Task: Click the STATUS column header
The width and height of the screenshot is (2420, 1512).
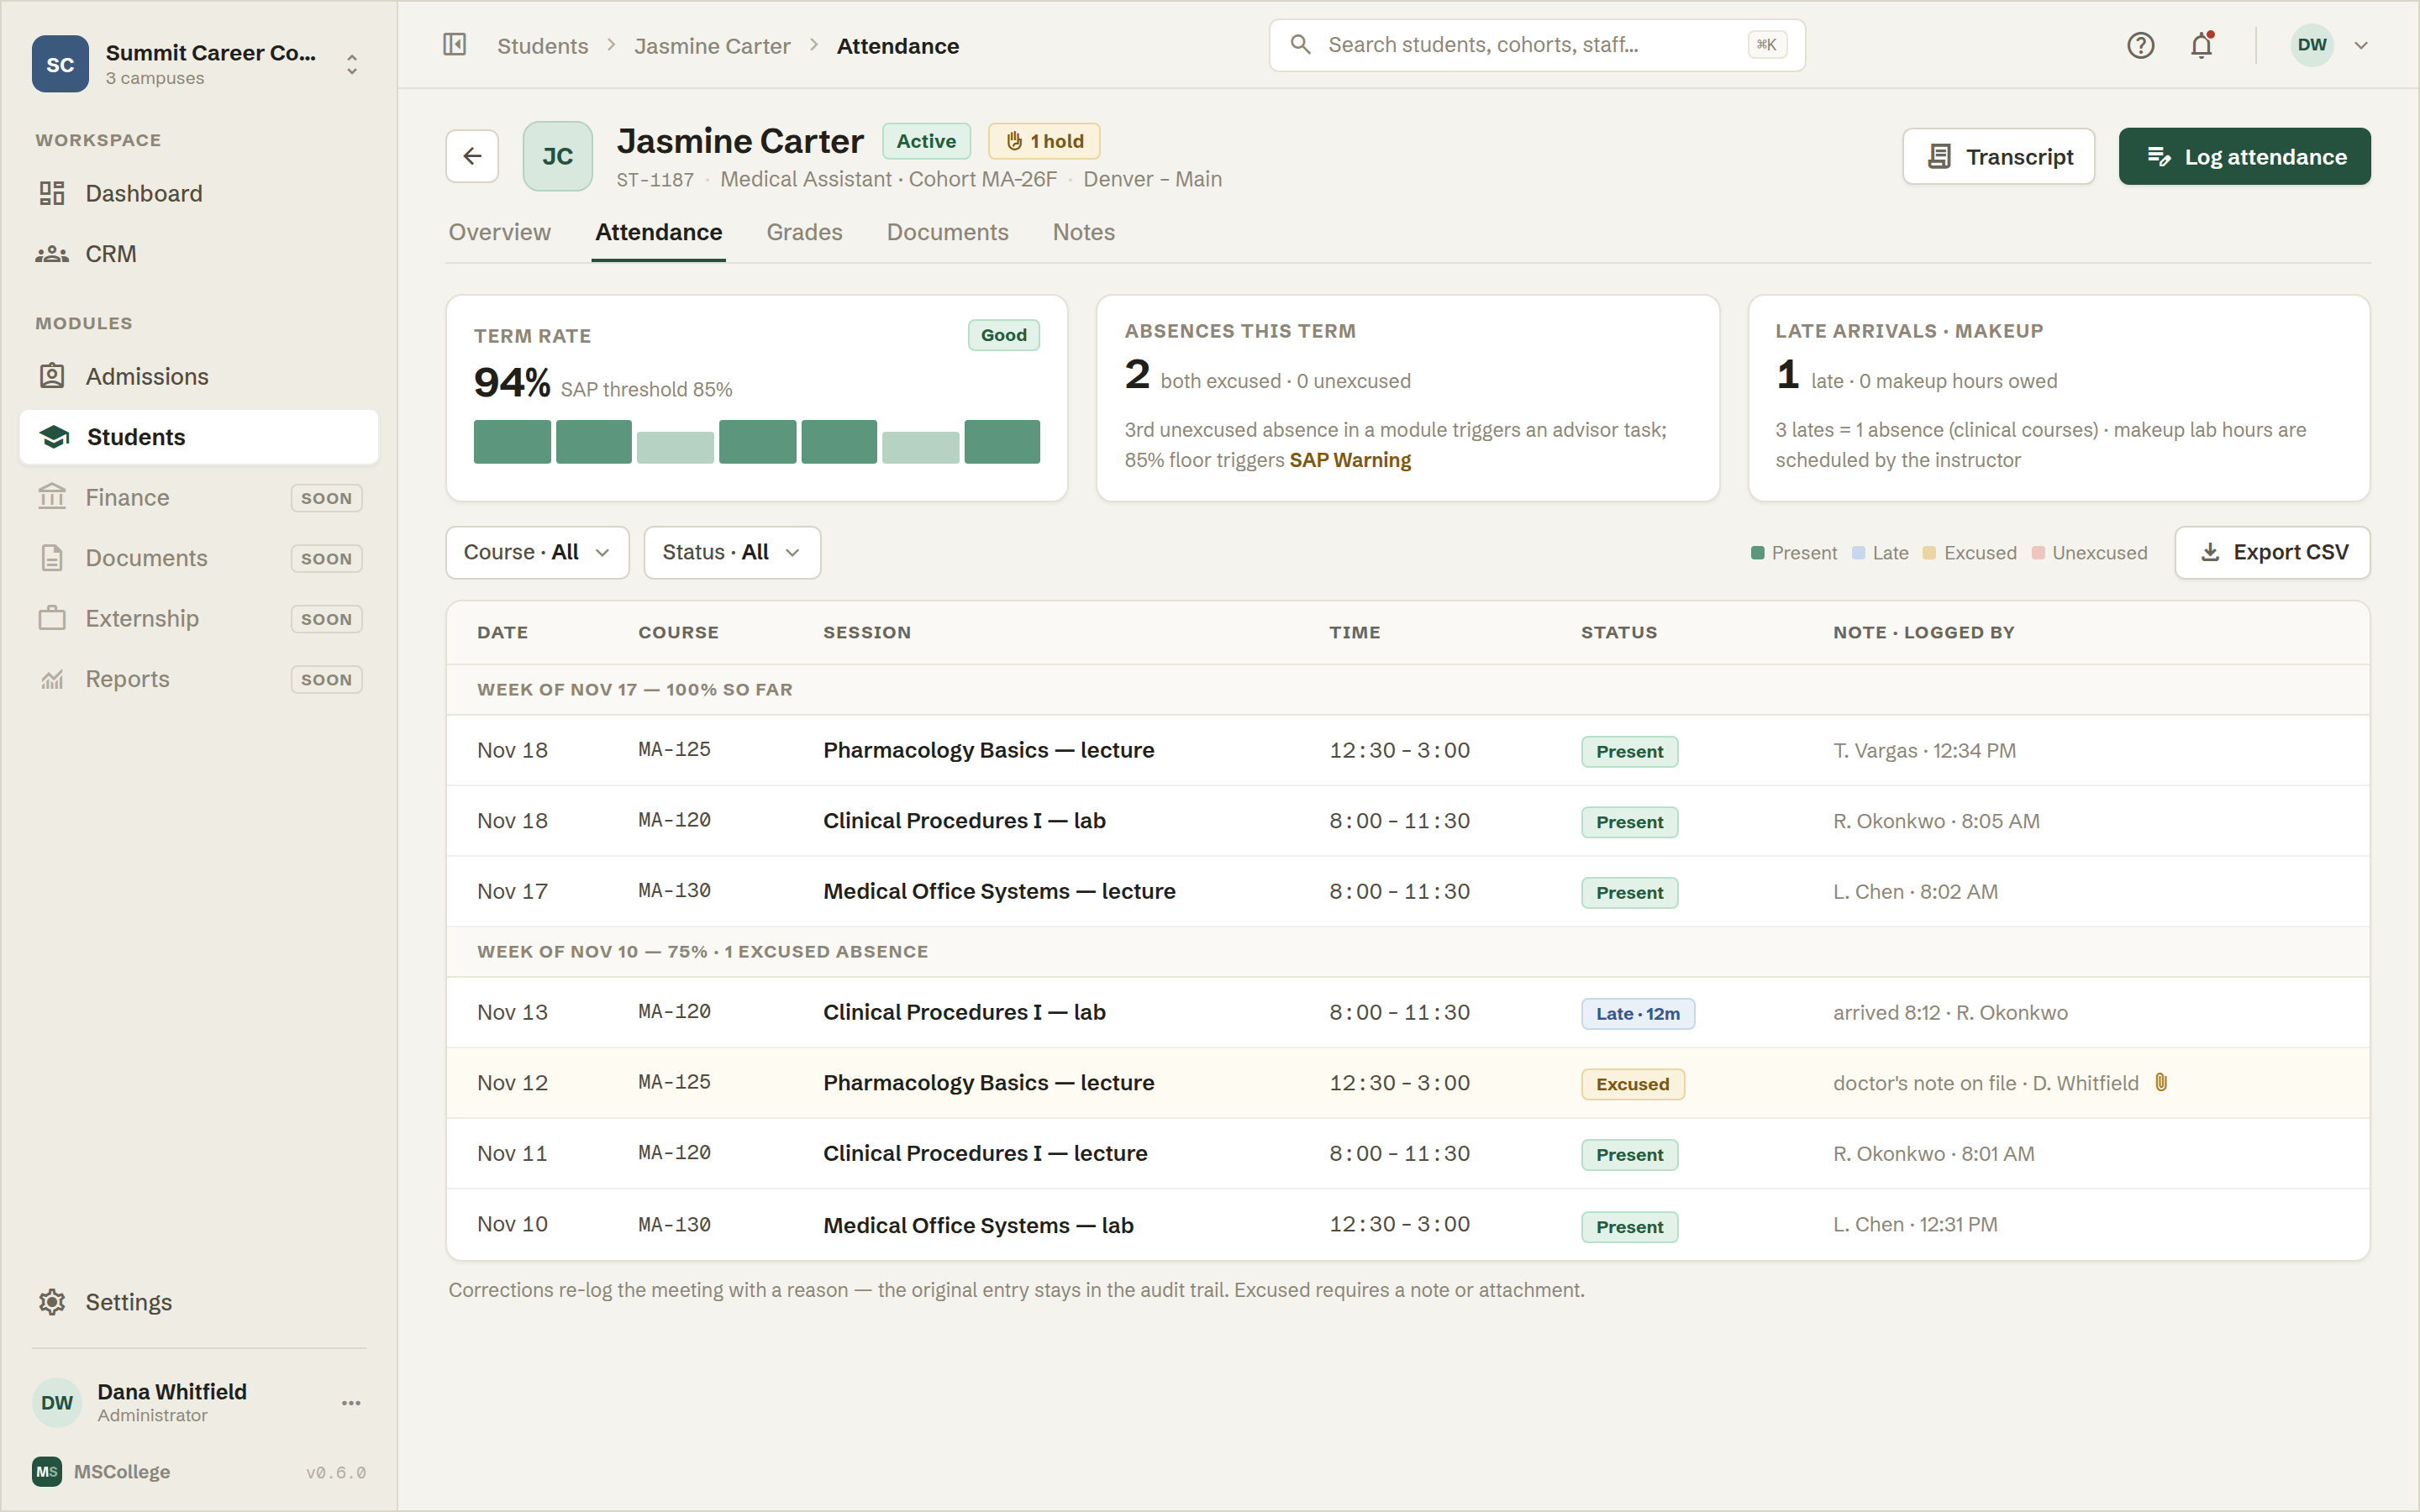Action: pyautogui.click(x=1618, y=632)
